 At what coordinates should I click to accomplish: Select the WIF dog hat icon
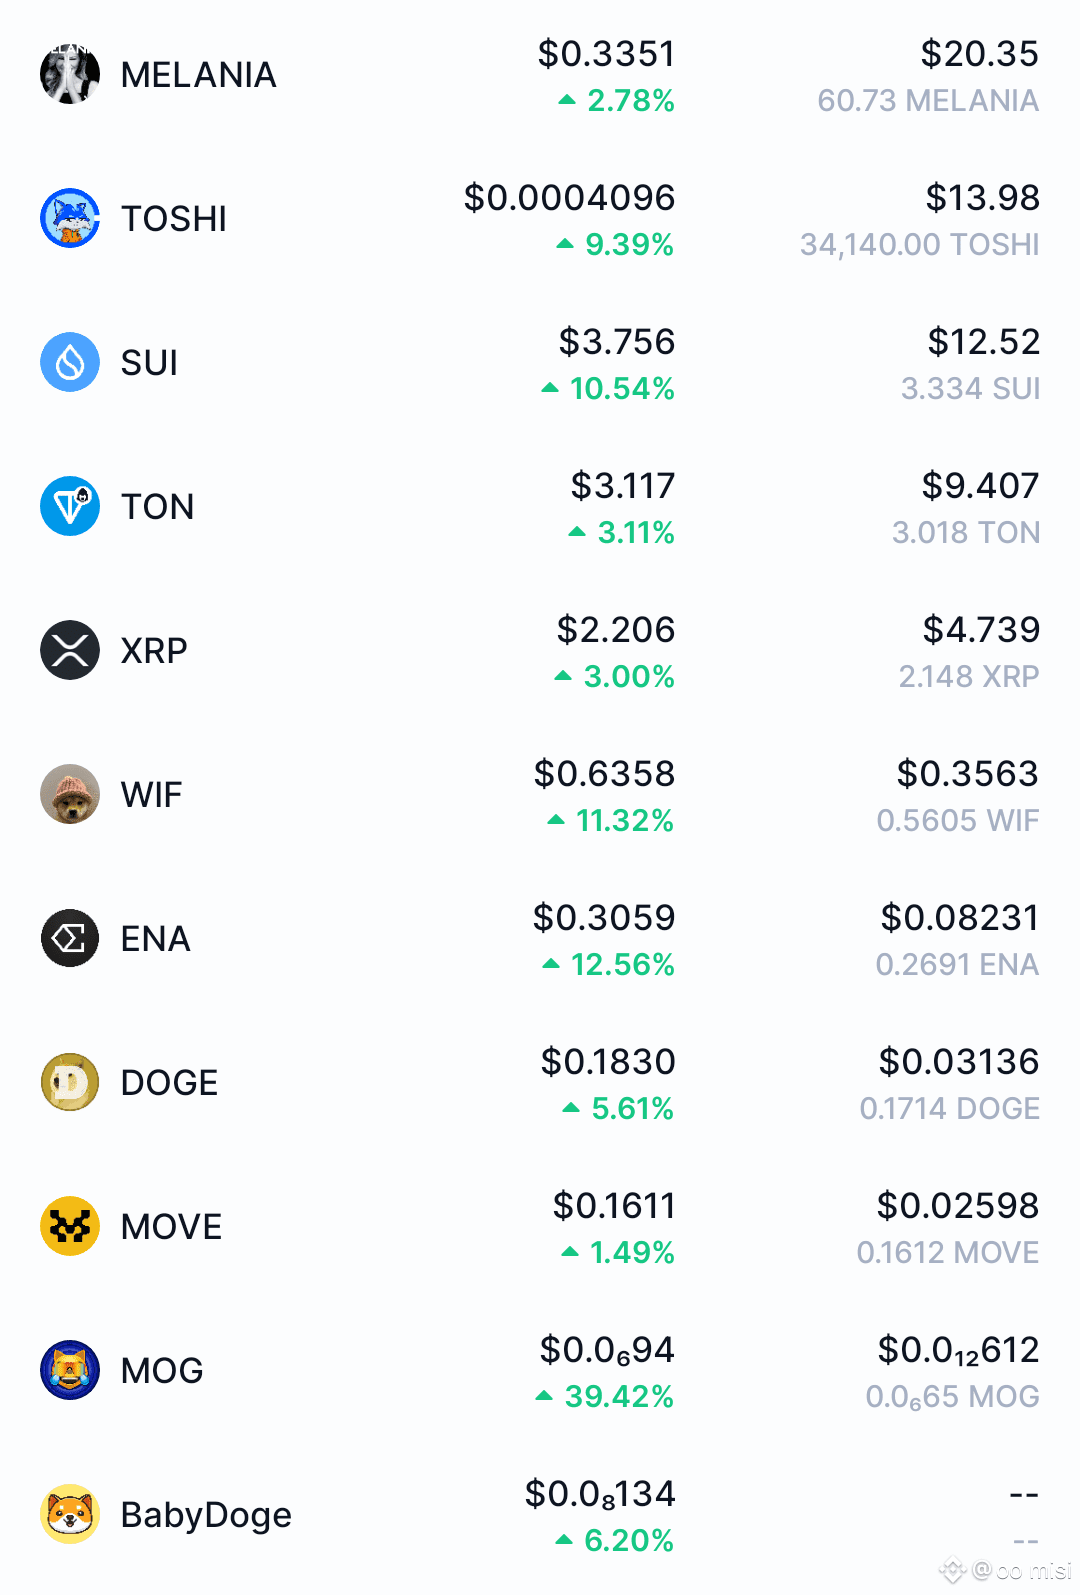70,794
